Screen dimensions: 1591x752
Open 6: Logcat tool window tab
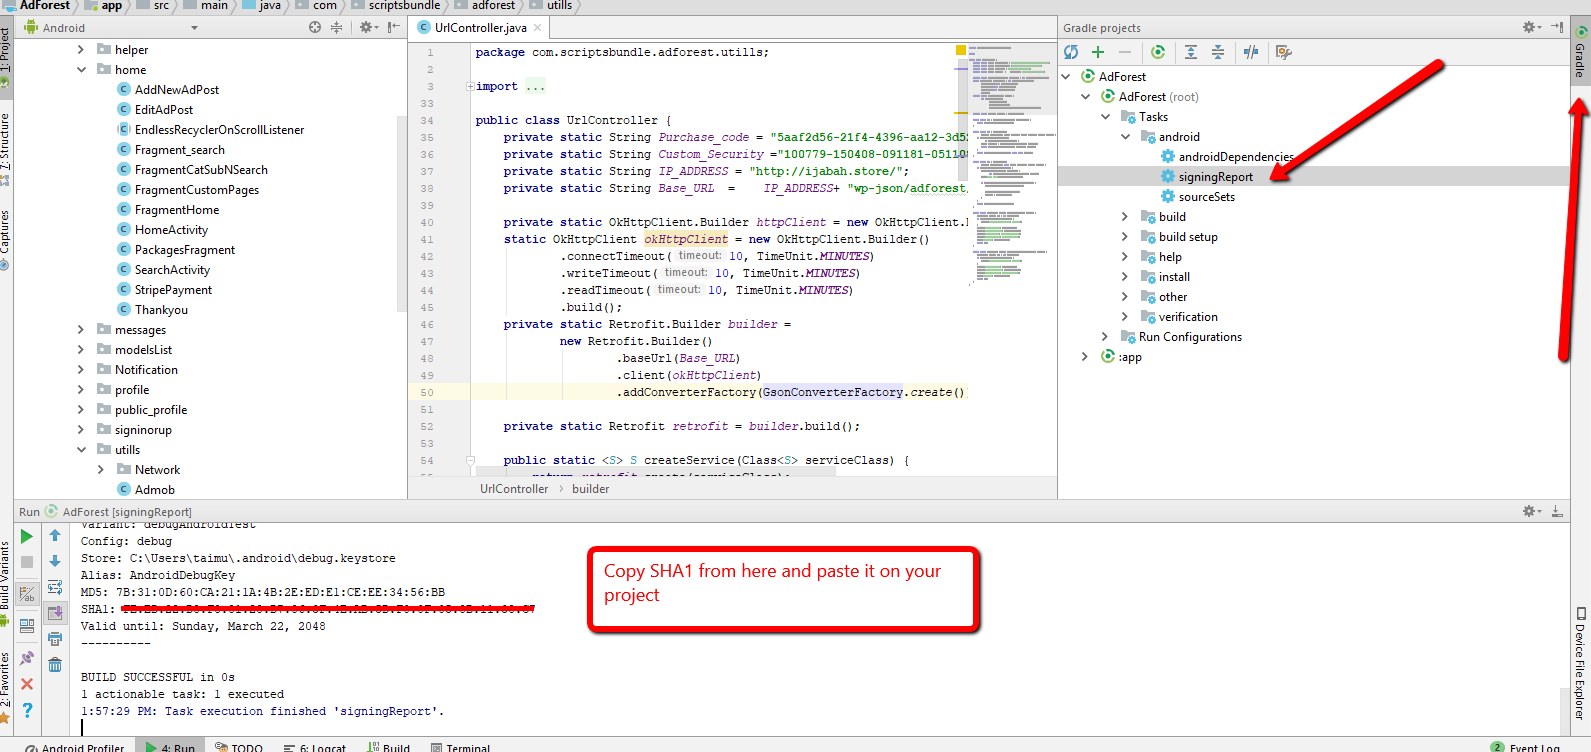pyautogui.click(x=314, y=747)
